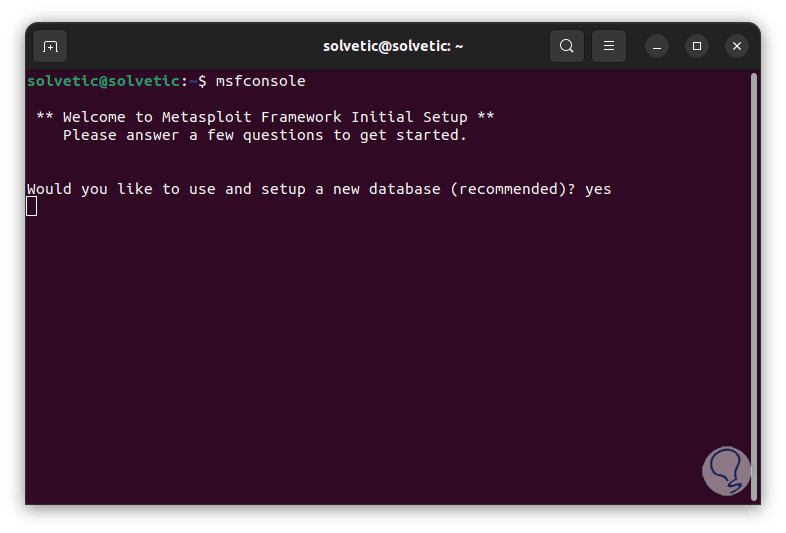Minimize the terminal window
The height and width of the screenshot is (533, 786).
coord(657,46)
